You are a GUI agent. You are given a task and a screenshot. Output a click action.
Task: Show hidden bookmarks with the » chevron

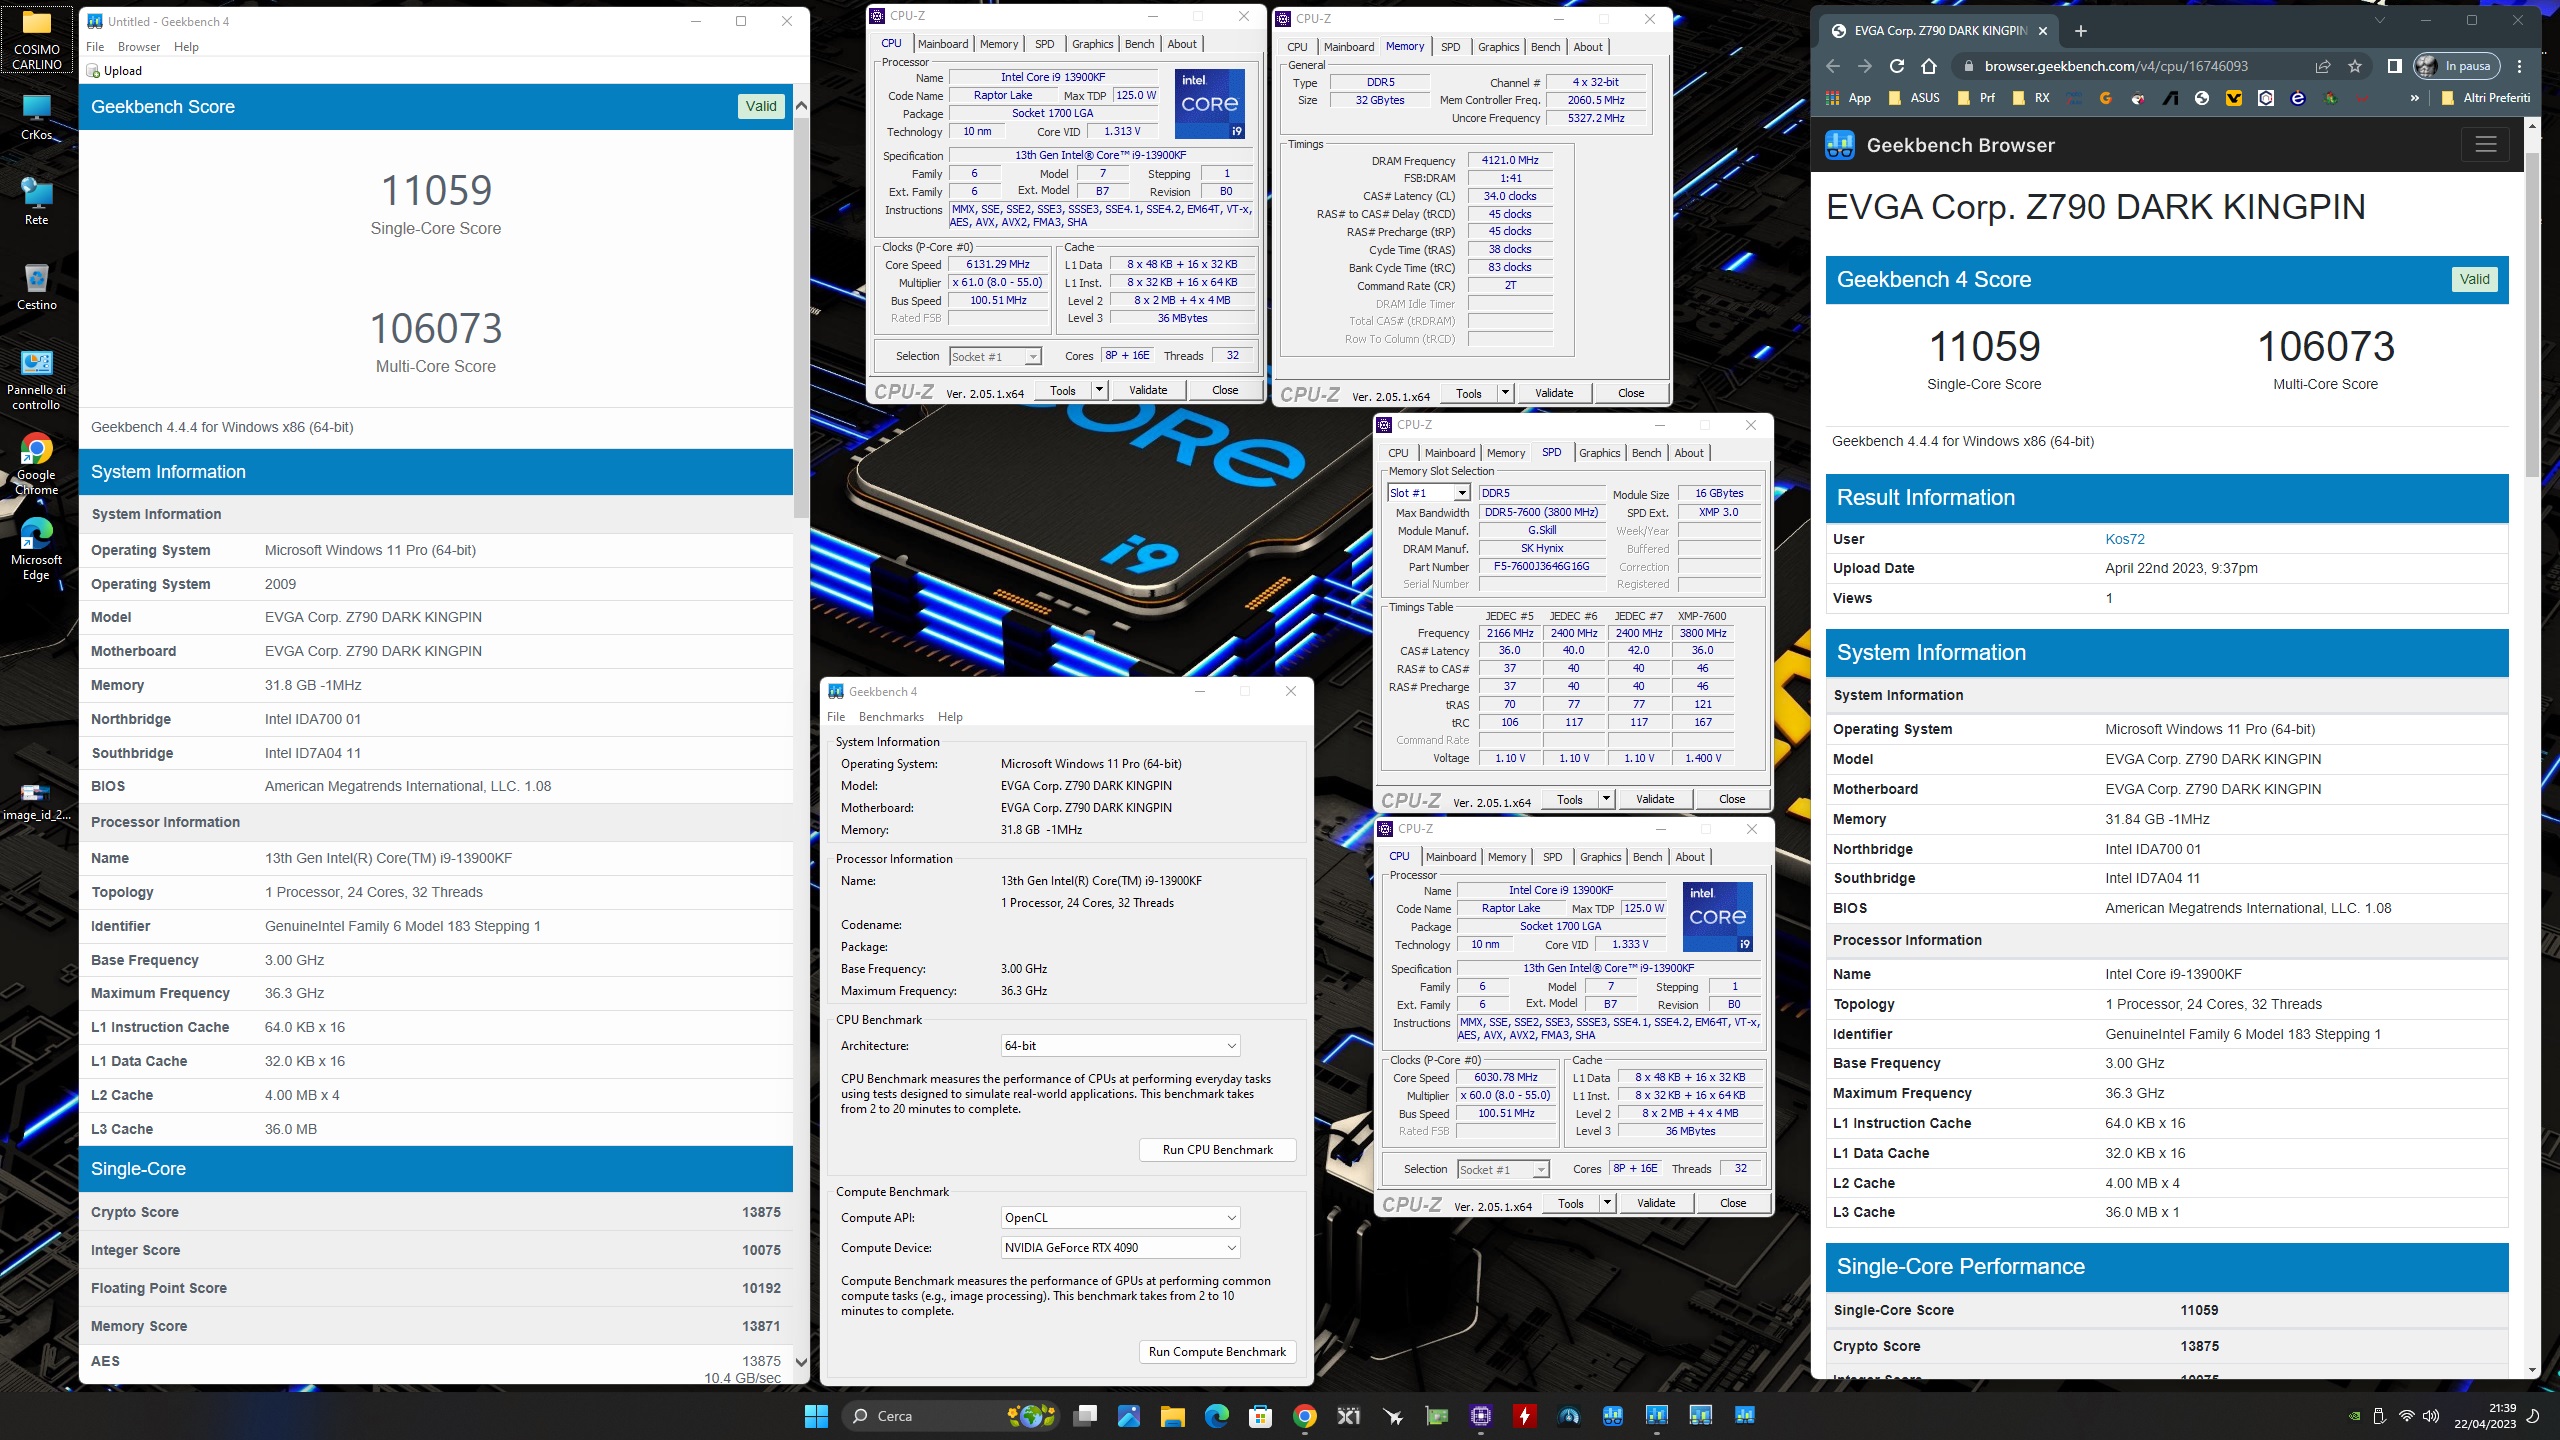point(2415,98)
